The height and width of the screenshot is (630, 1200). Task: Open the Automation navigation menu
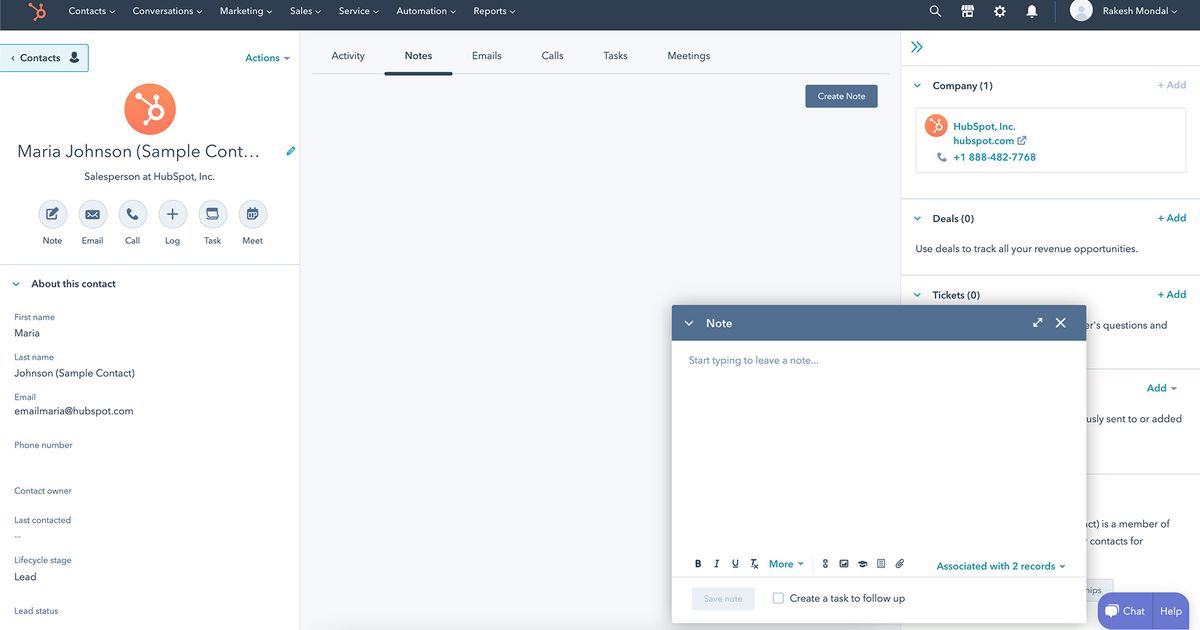click(x=426, y=11)
